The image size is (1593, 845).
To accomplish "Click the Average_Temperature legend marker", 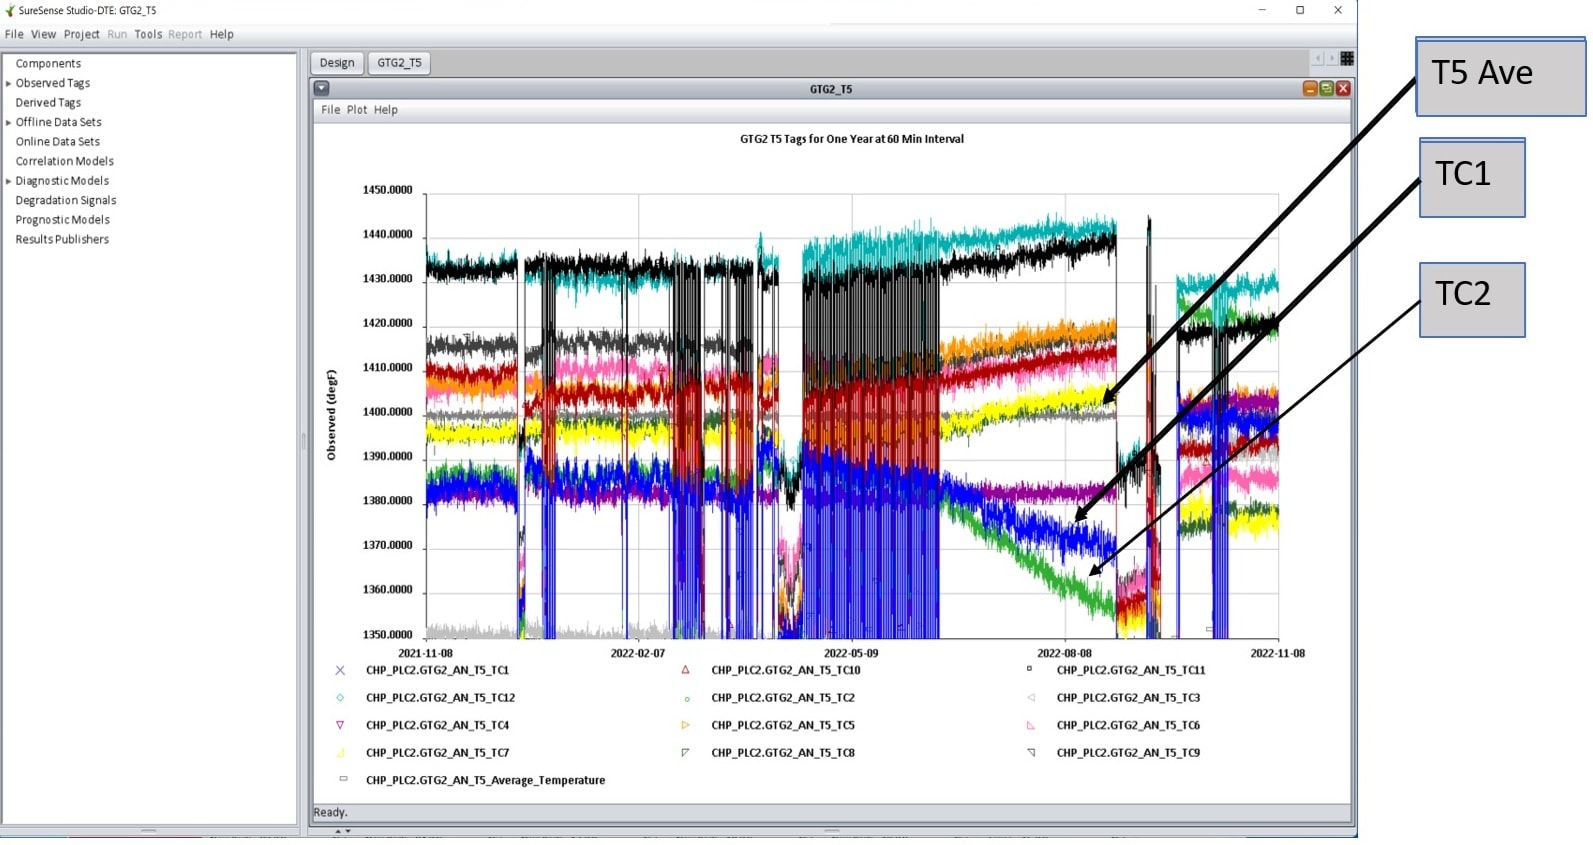I will 343,778.
